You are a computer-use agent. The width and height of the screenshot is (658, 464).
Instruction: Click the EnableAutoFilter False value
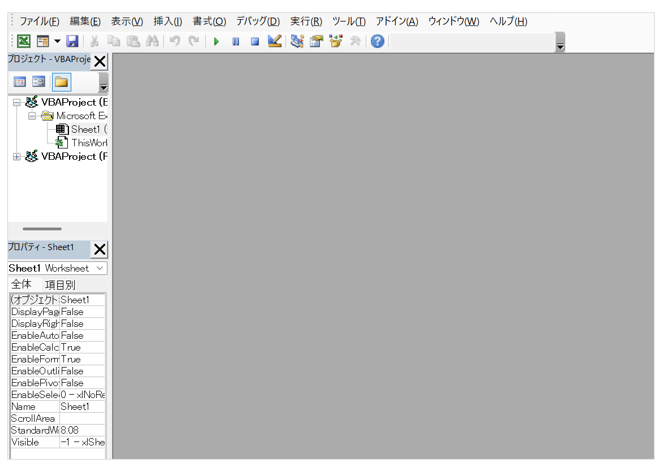point(82,335)
